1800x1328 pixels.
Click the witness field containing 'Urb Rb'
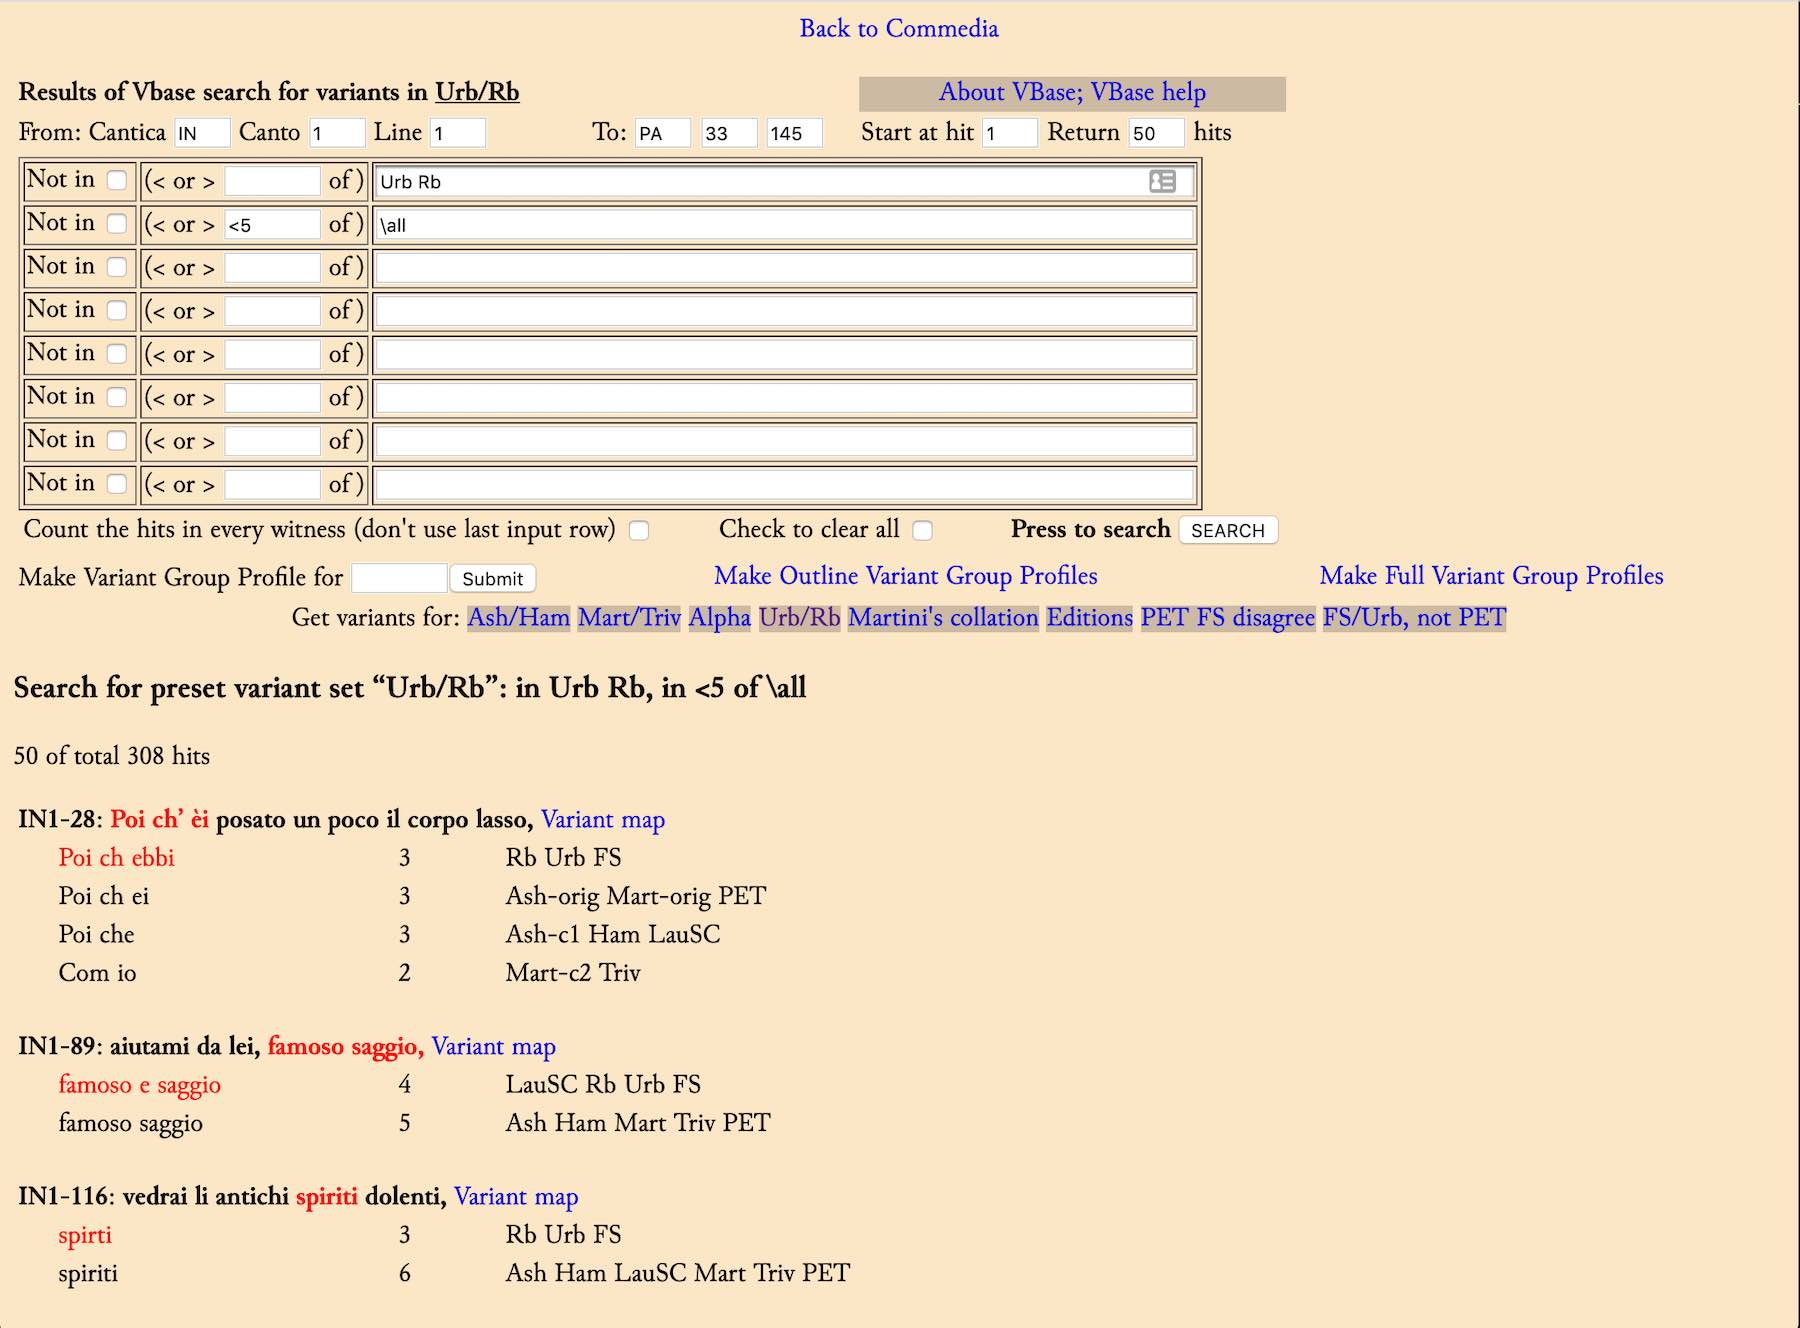coord(785,181)
